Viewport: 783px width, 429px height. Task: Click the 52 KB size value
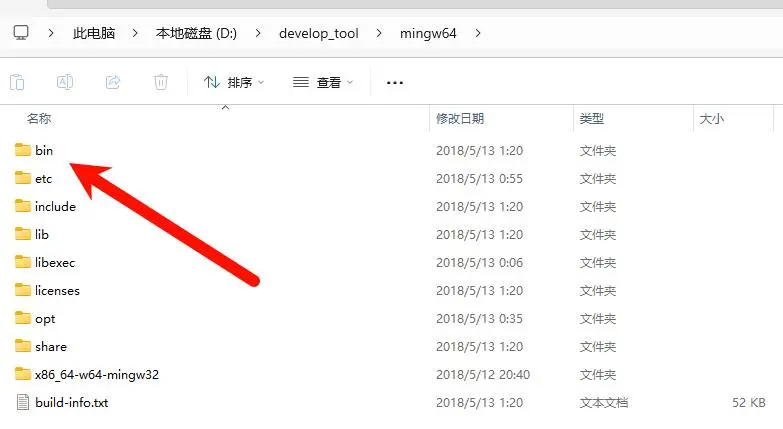749,403
